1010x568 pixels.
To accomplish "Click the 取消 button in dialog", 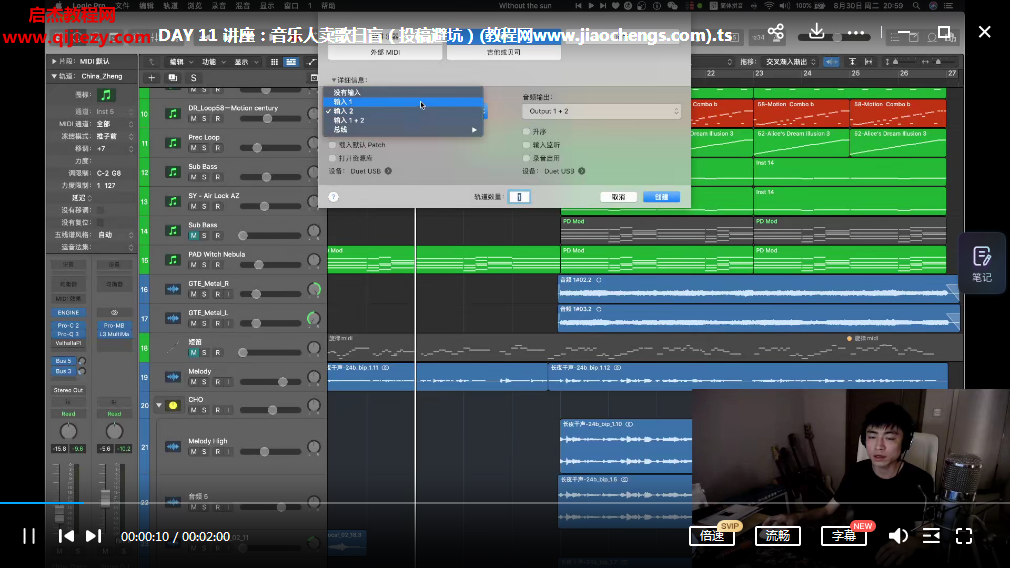I will point(618,197).
